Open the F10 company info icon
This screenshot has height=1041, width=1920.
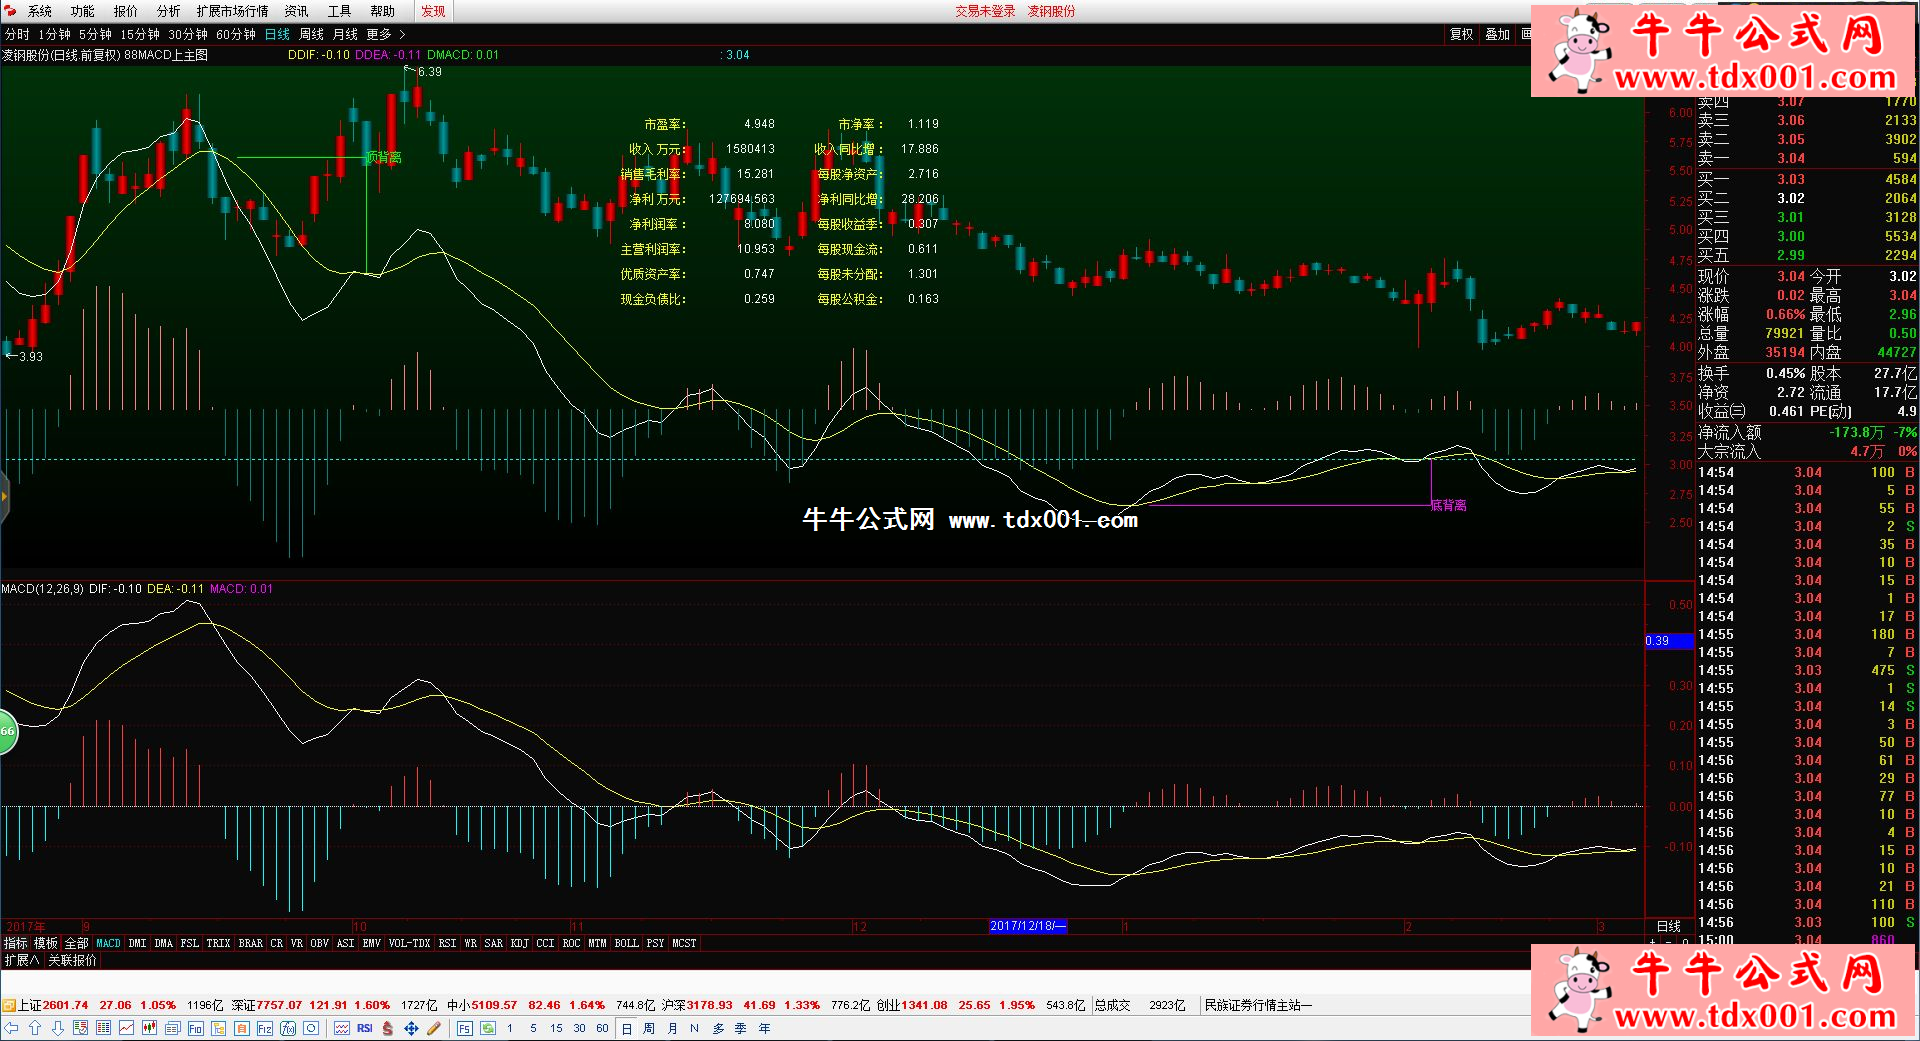click(x=195, y=1028)
